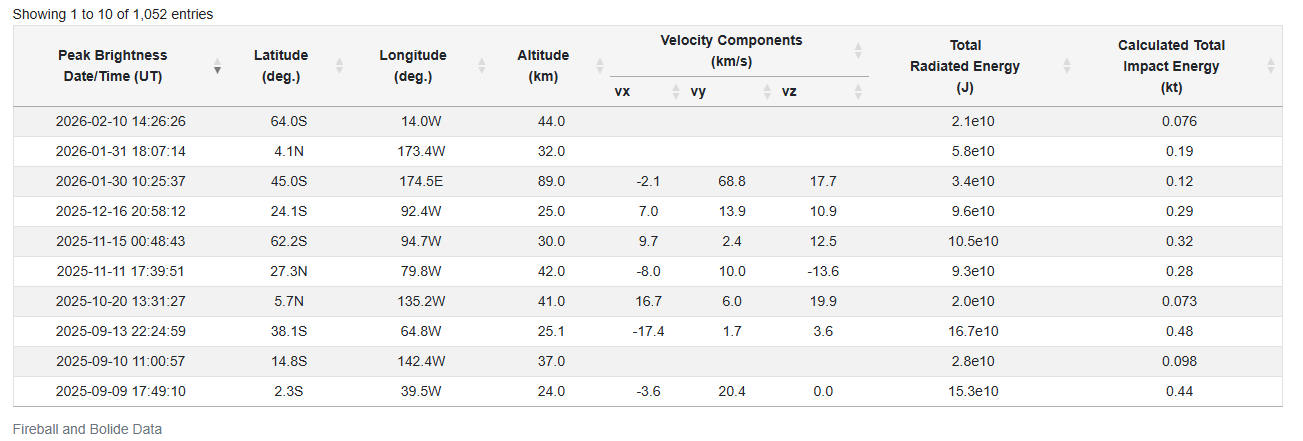Click Total Radiated Energy sort arrows
Screen dimensions: 1303x441
[x=1066, y=66]
